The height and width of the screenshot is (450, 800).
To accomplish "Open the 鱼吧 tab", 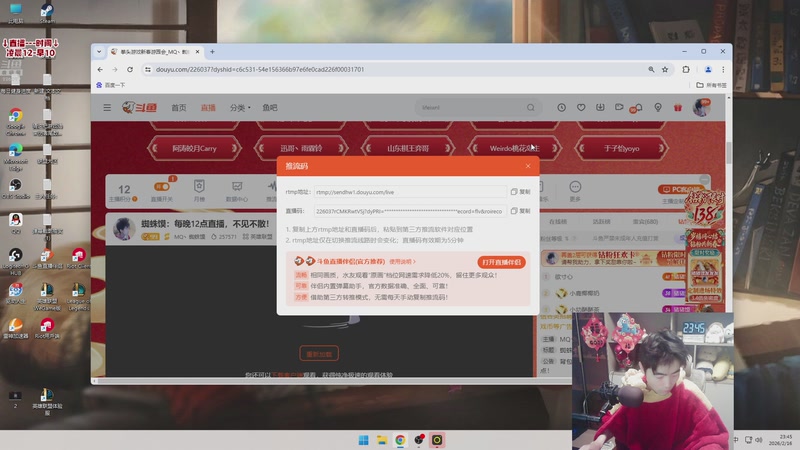I will tap(270, 108).
